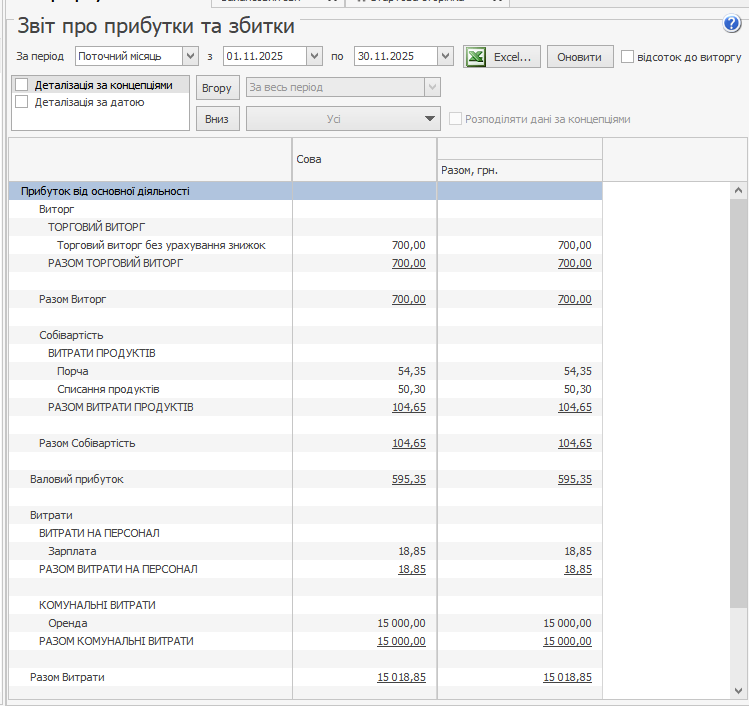Enable the 'відсоток до виторгу' checkbox
This screenshot has width=749, height=706.
coord(628,57)
